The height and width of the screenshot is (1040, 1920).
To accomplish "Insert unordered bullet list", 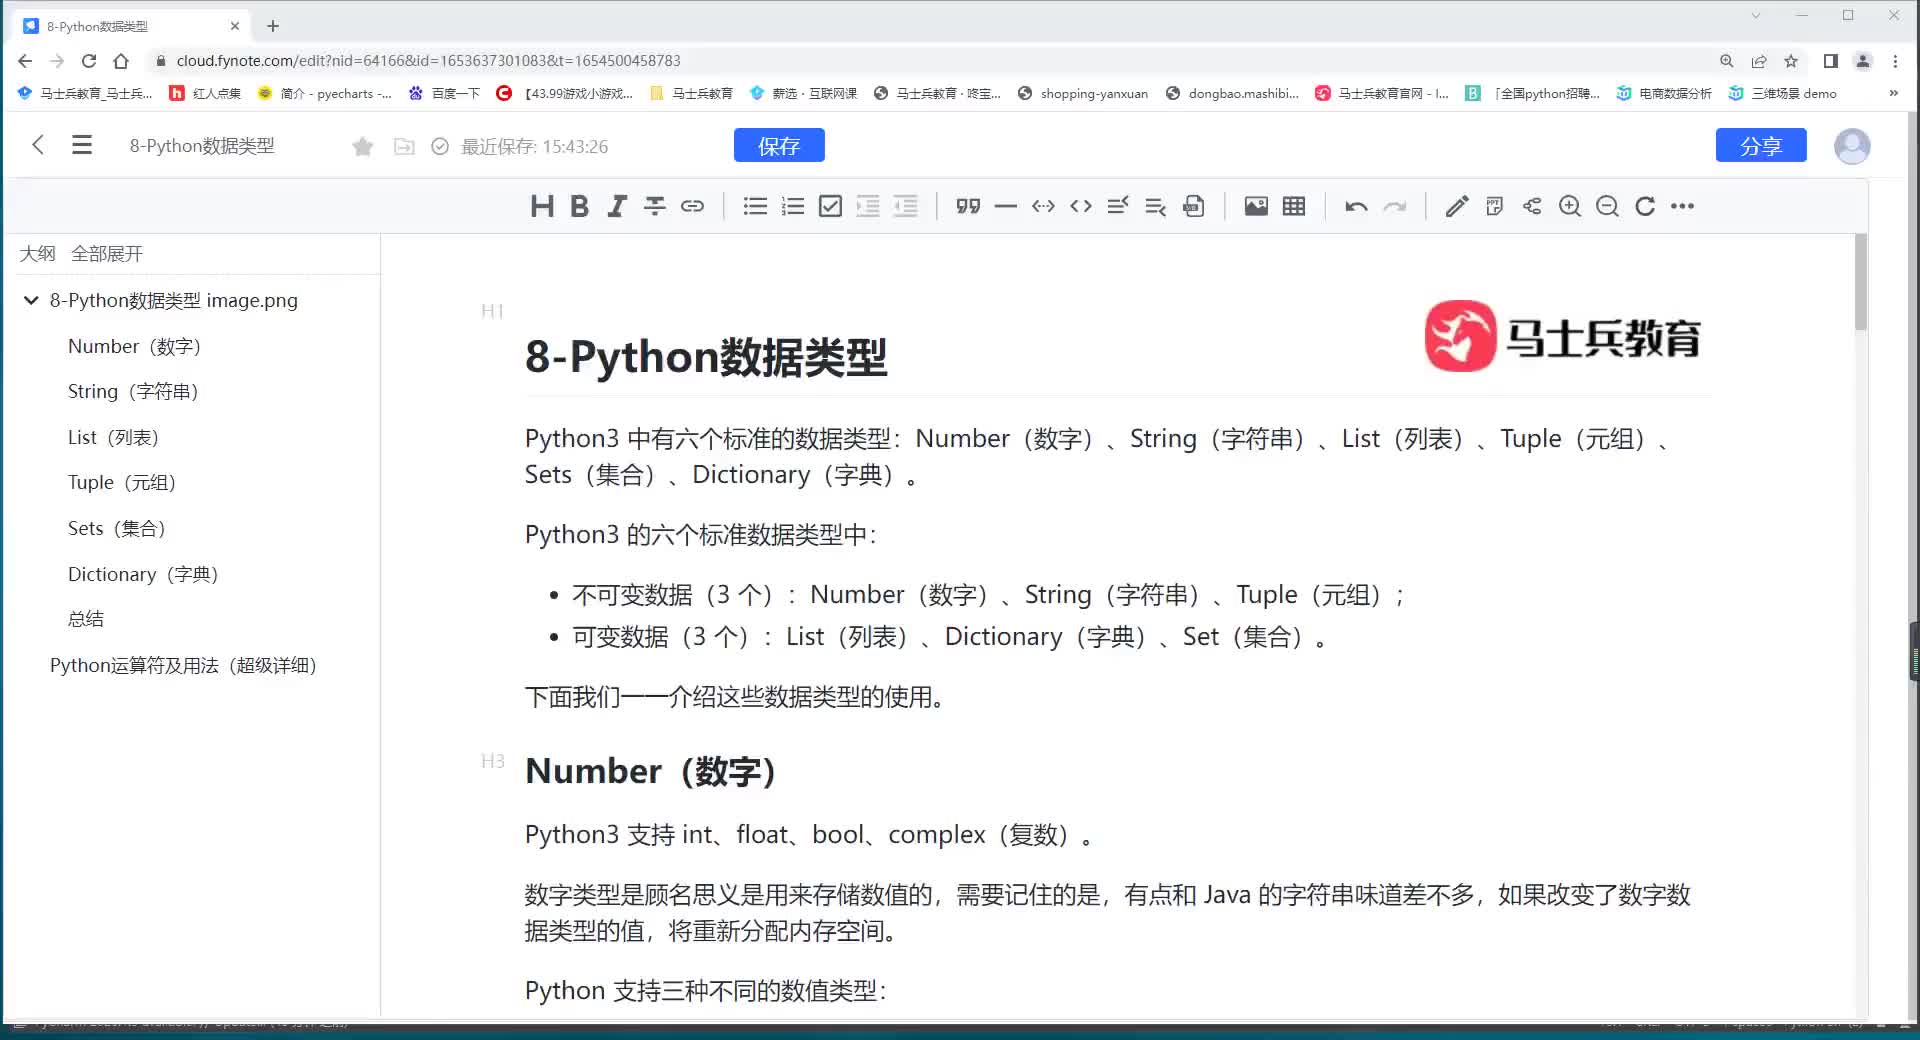I will click(755, 207).
